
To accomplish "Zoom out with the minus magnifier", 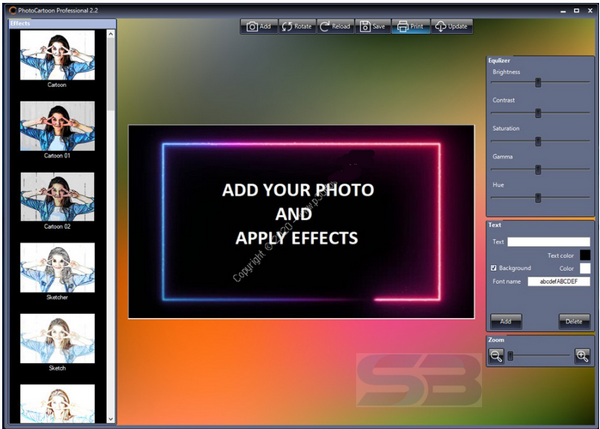I will 496,356.
